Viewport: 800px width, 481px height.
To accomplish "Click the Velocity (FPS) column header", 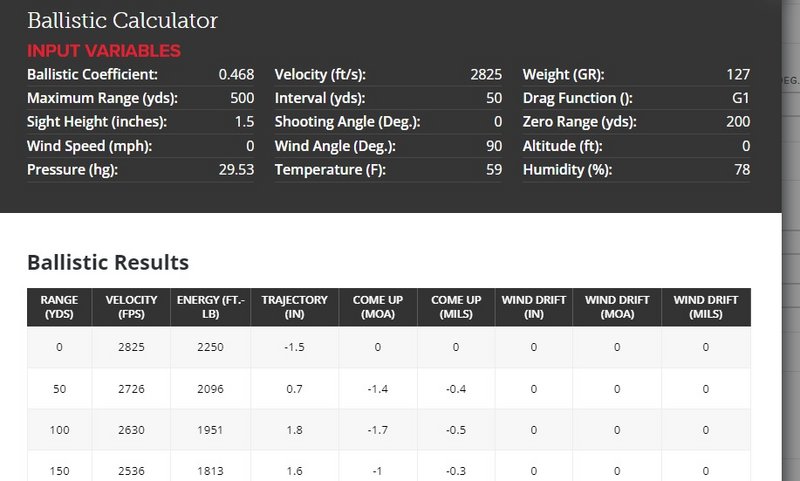I will [131, 307].
